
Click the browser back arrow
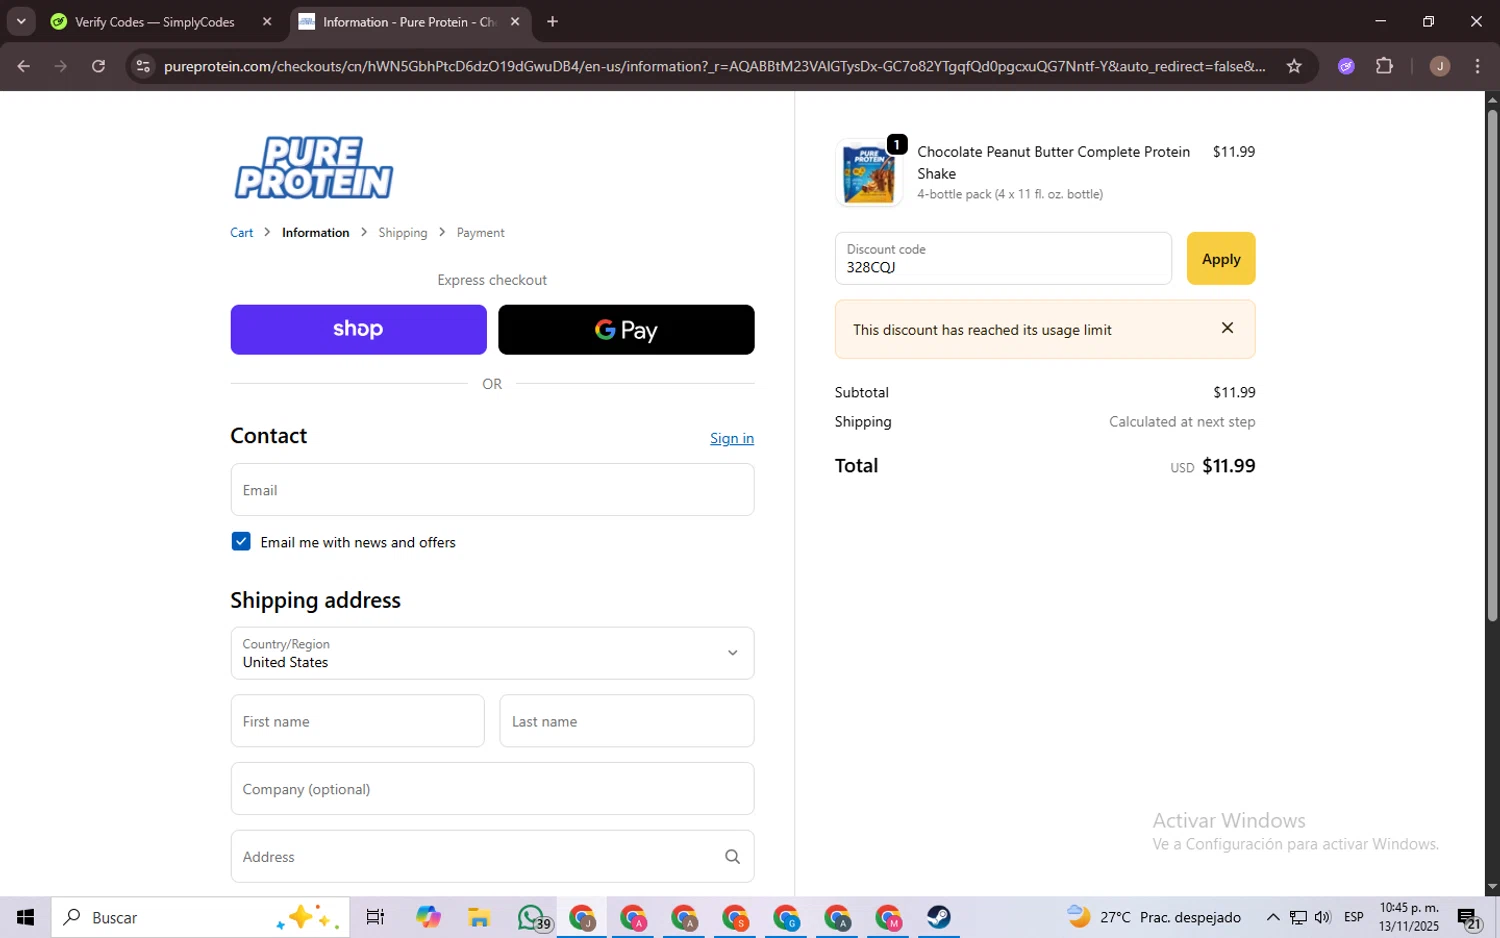pos(24,66)
